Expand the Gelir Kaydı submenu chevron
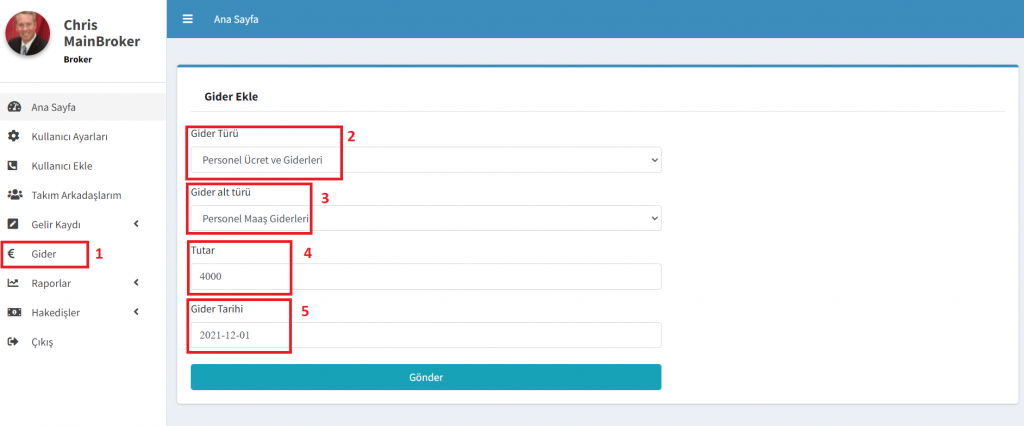The height and width of the screenshot is (426, 1024). coord(135,224)
